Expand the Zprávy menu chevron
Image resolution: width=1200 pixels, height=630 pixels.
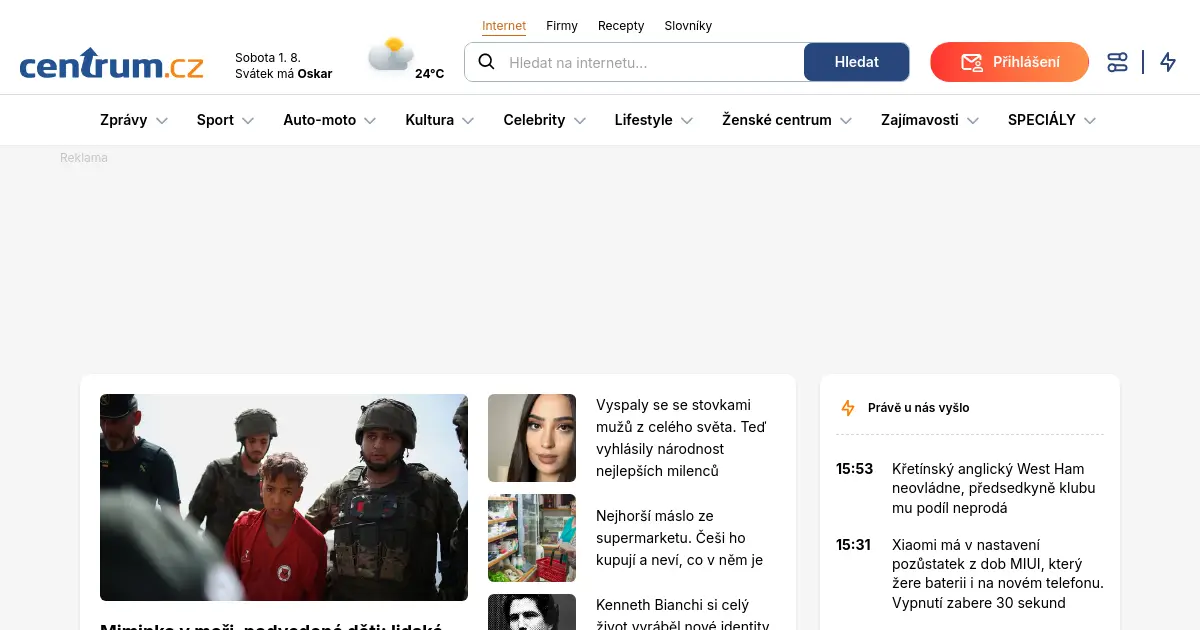162,120
